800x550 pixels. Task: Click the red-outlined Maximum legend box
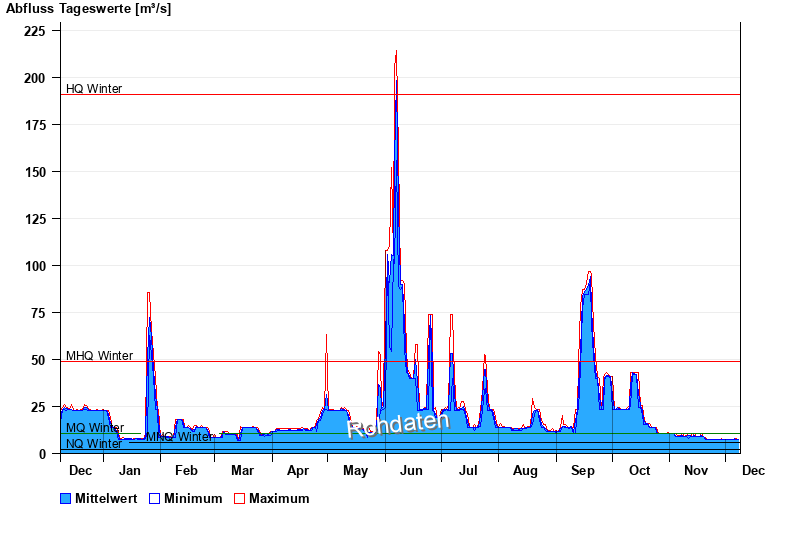coord(239,499)
